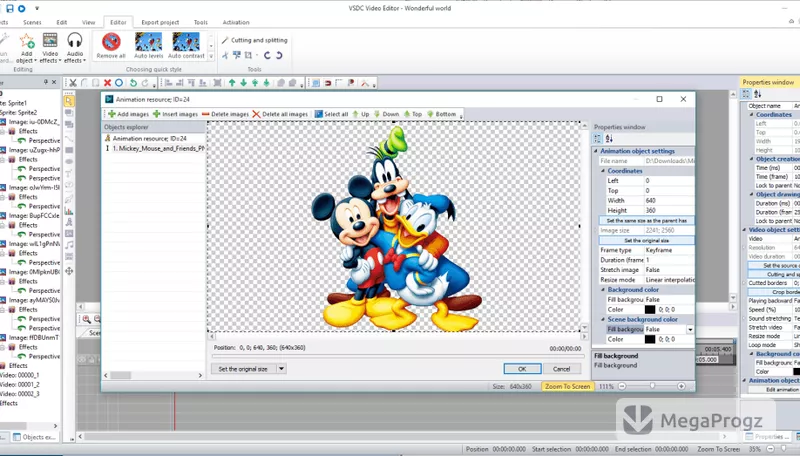Screen dimensions: 800x456
Task: Click the blue circle icon in editor toolbar
Action: tap(119, 83)
